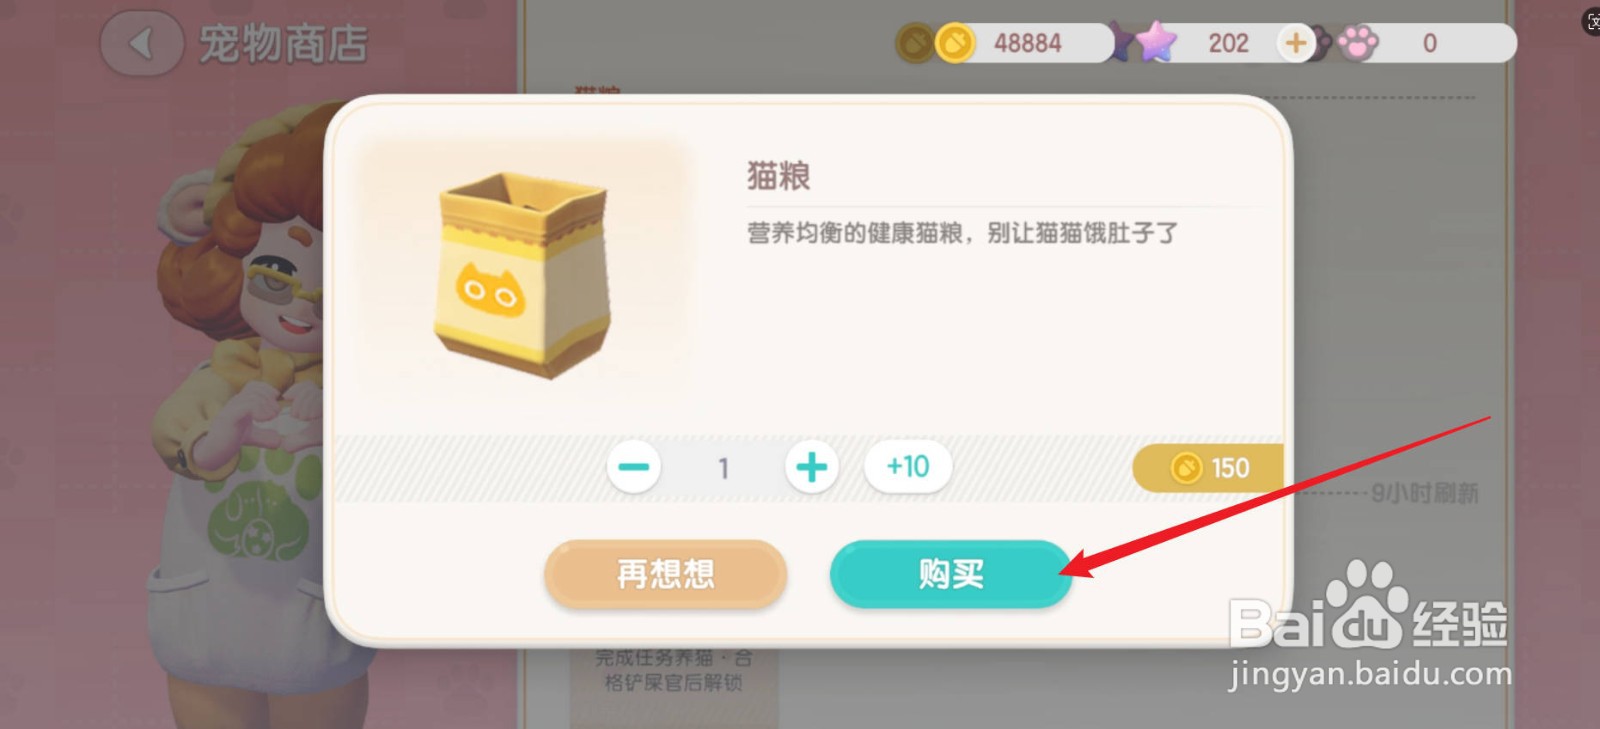Click the gold coin icon in currency bar

coord(955,43)
